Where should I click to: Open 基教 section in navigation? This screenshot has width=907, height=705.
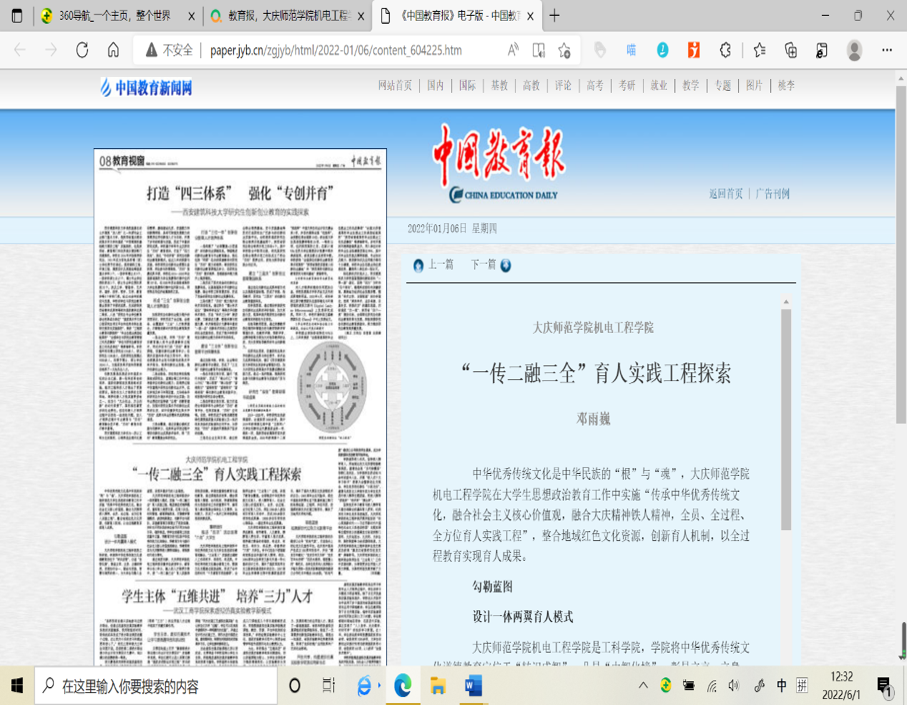(x=499, y=86)
